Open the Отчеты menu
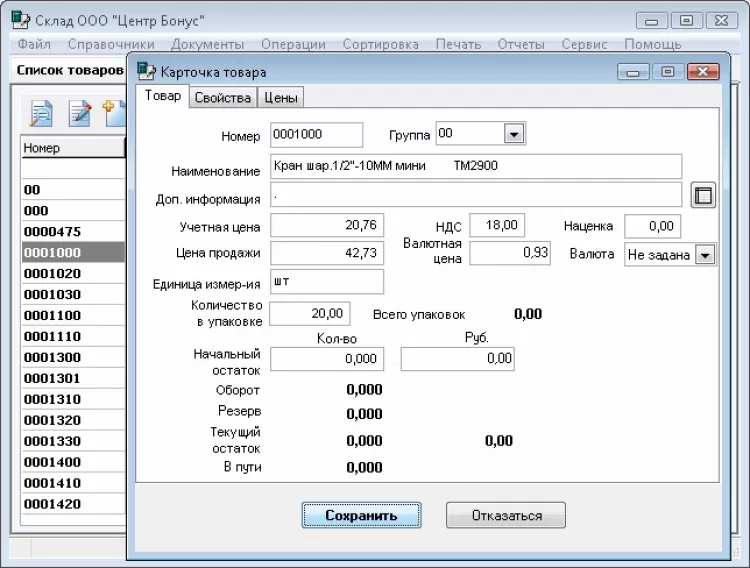The height and width of the screenshot is (568, 750). [x=521, y=44]
